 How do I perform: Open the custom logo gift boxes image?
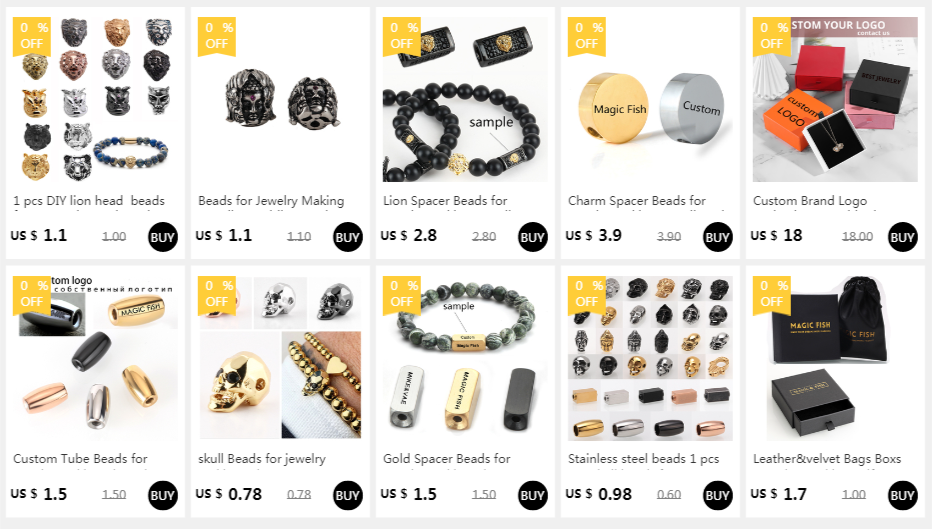(x=835, y=99)
